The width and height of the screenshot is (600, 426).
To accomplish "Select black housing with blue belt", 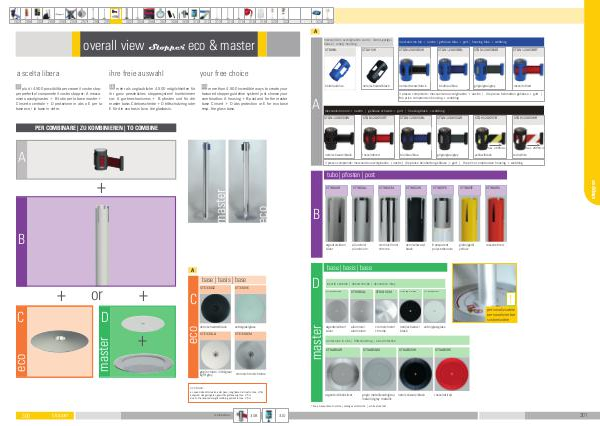I will [x=415, y=138].
